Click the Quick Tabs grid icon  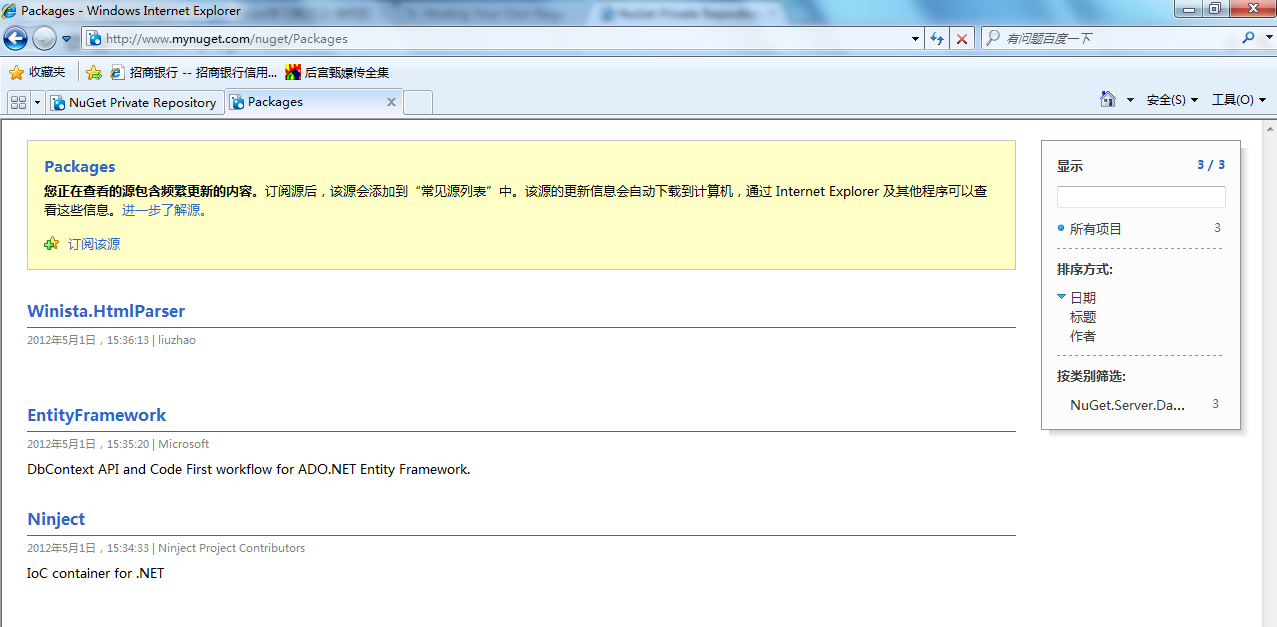18,102
